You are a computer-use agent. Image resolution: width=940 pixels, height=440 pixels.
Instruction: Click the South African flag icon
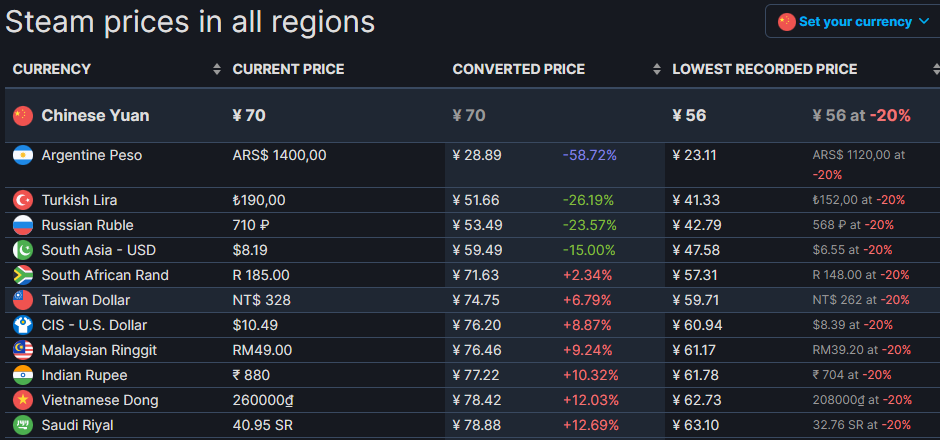point(22,275)
